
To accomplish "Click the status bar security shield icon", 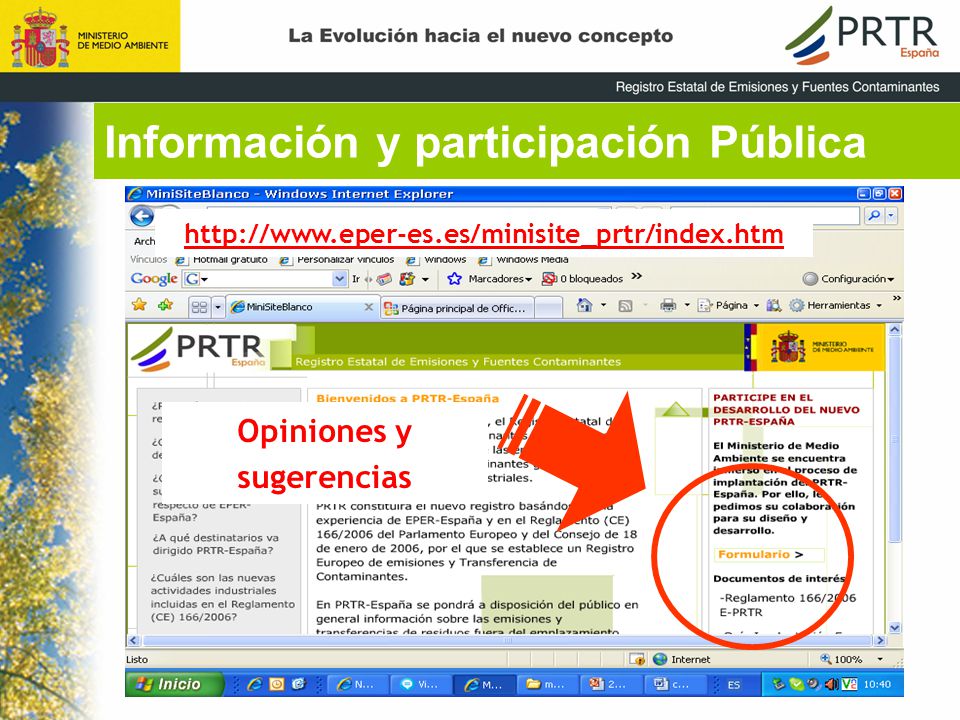I will coord(637,659).
